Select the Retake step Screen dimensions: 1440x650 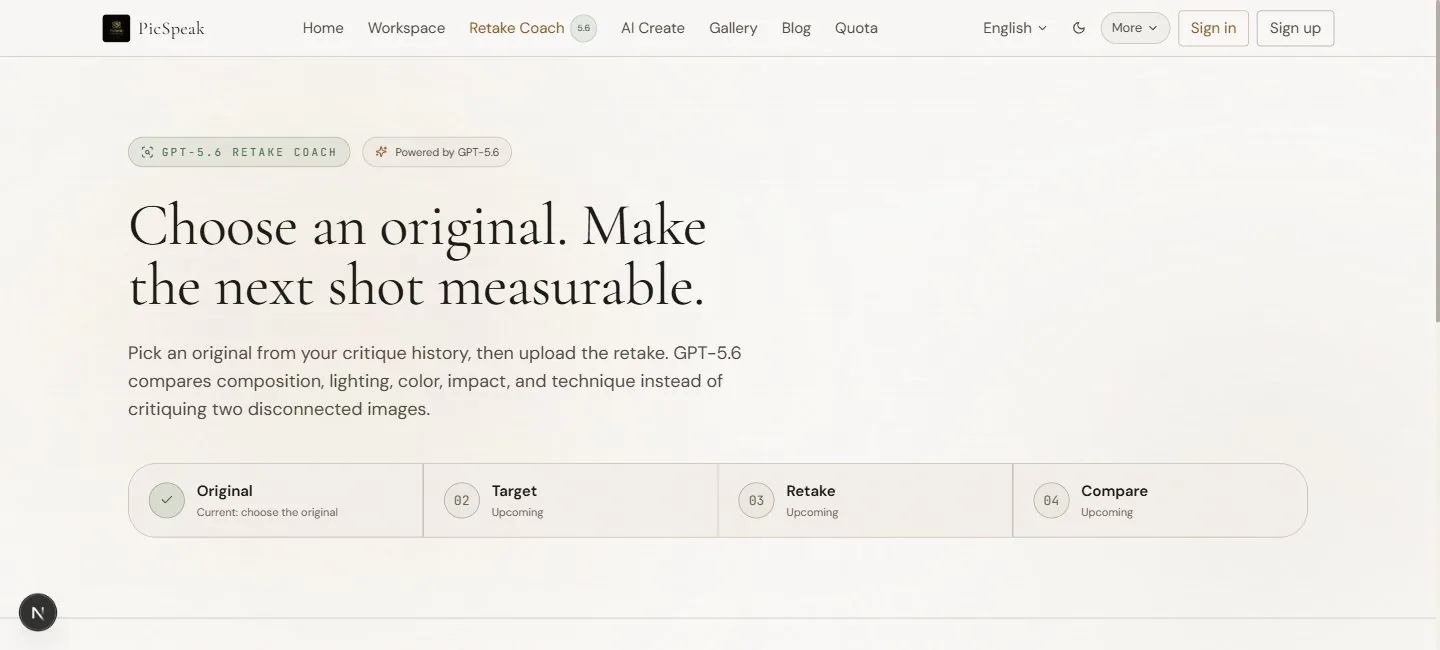click(865, 500)
